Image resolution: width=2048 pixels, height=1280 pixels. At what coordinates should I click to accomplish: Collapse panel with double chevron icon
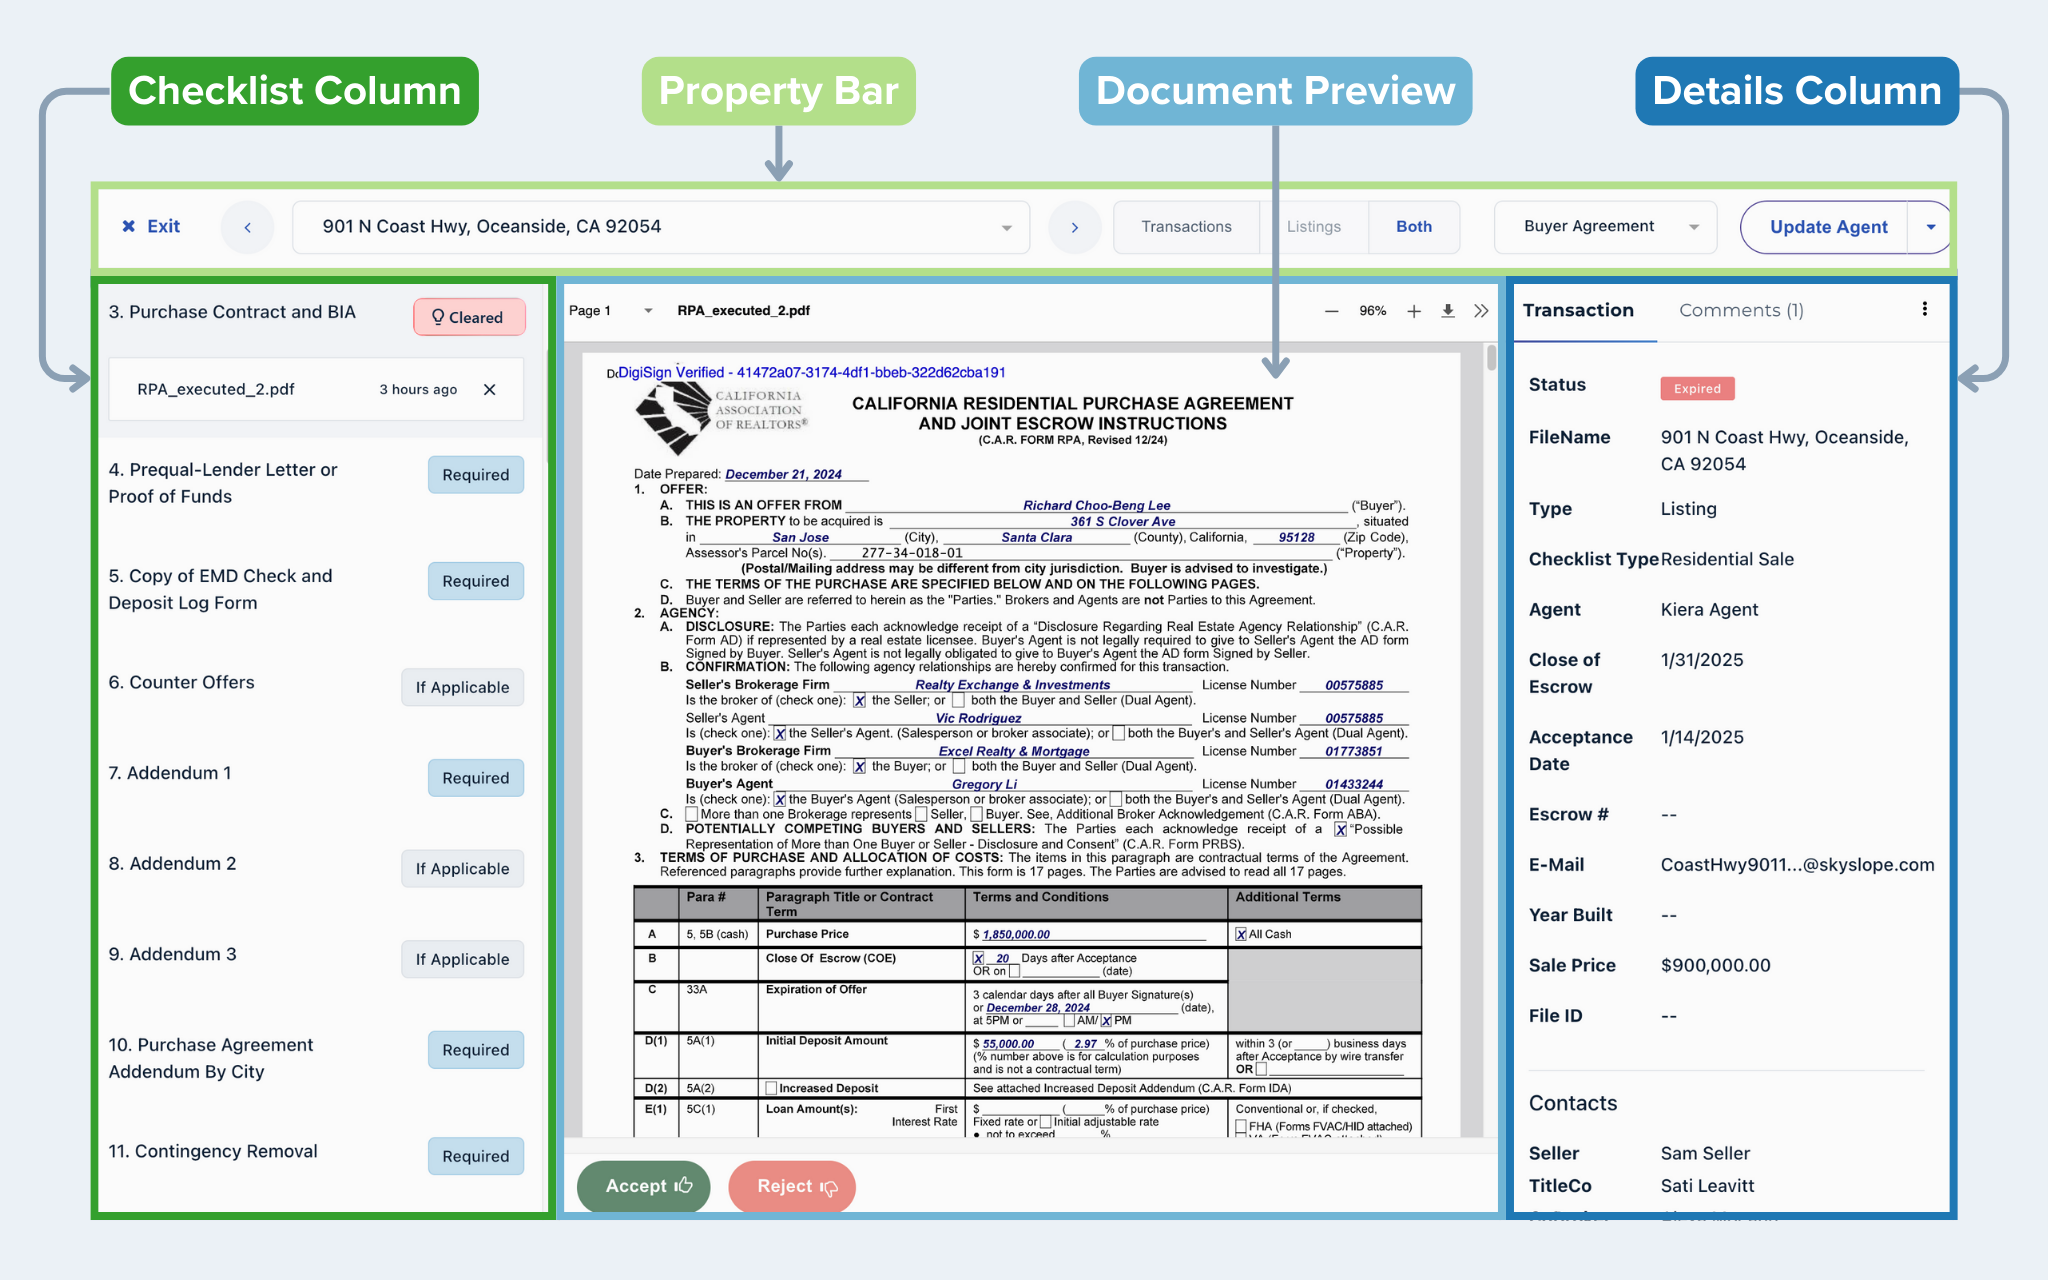click(x=1481, y=311)
